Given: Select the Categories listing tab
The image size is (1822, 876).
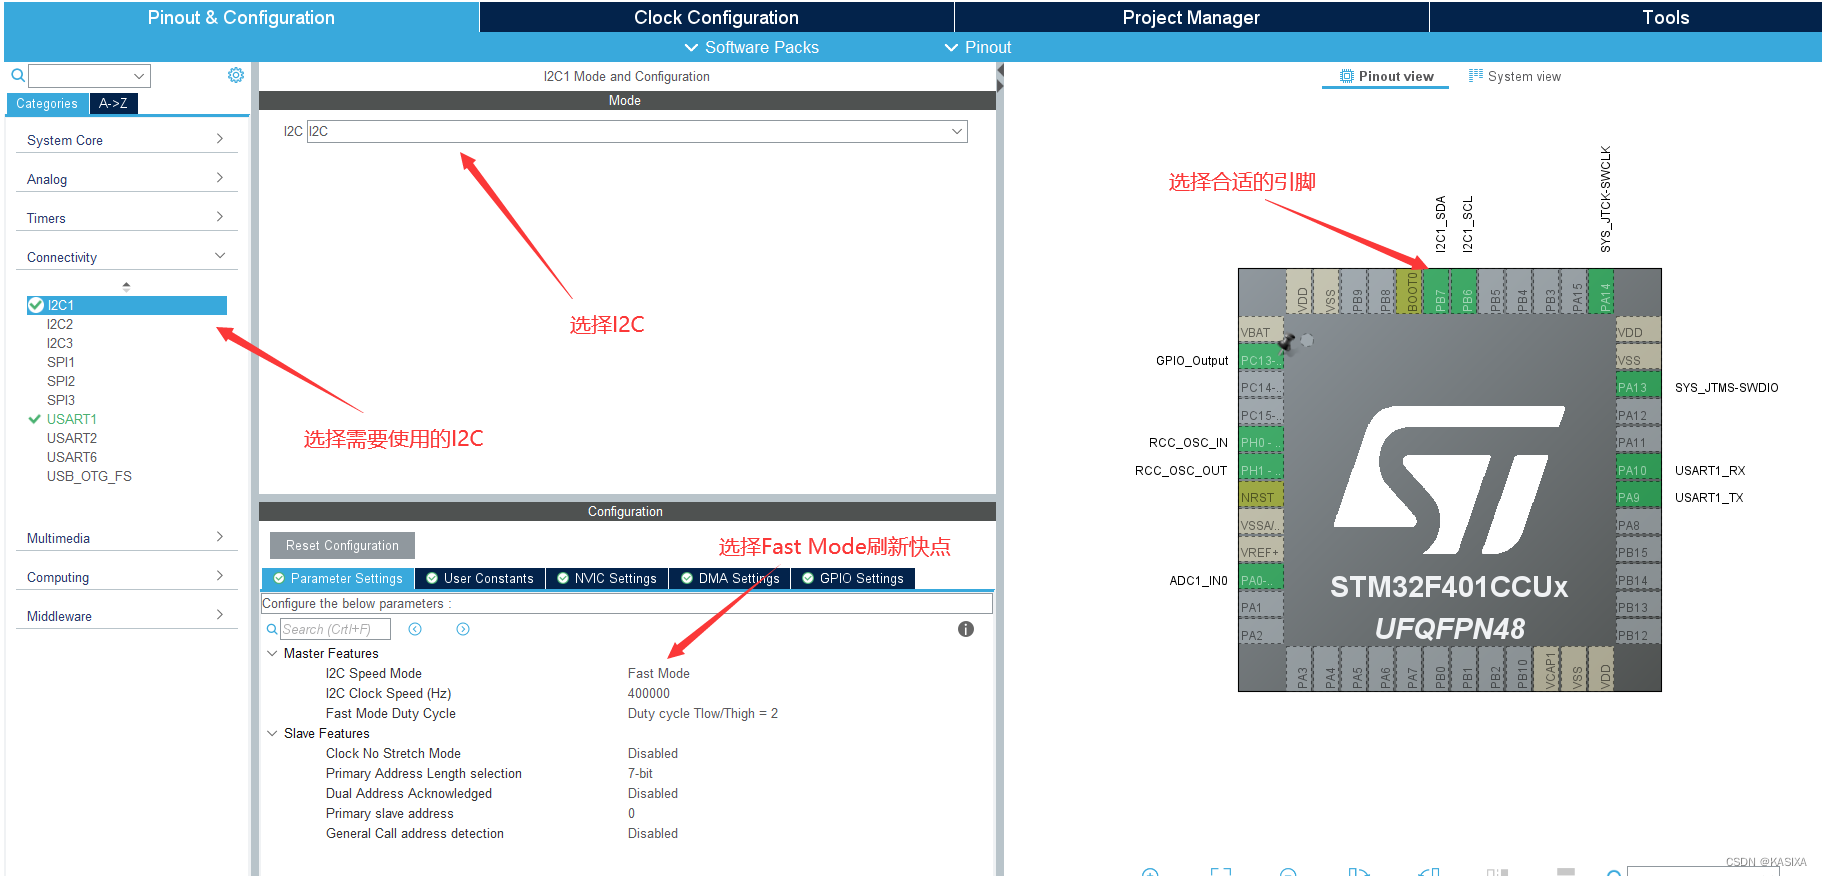Looking at the screenshot, I should 47,103.
